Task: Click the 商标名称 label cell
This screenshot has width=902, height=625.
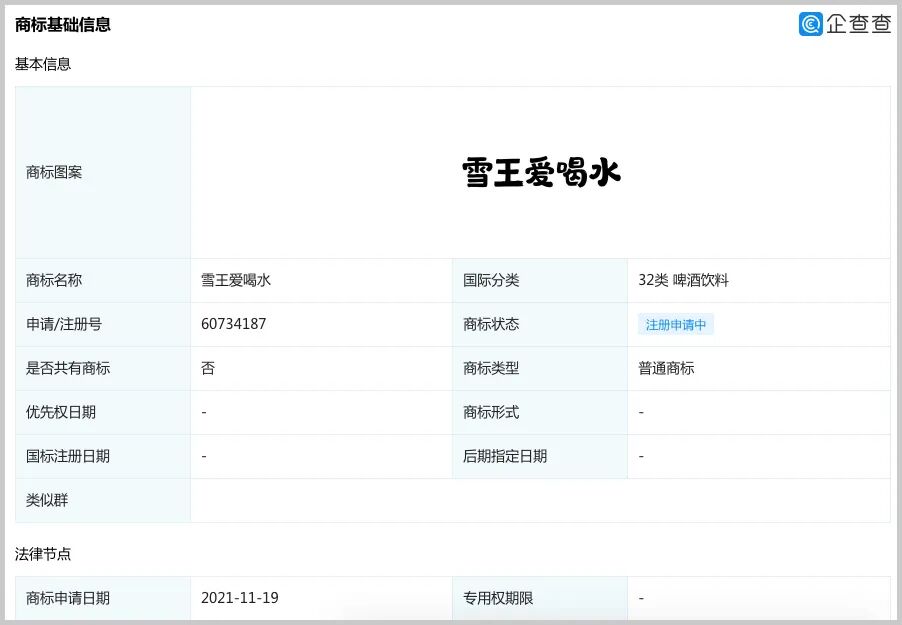Action: tap(103, 280)
